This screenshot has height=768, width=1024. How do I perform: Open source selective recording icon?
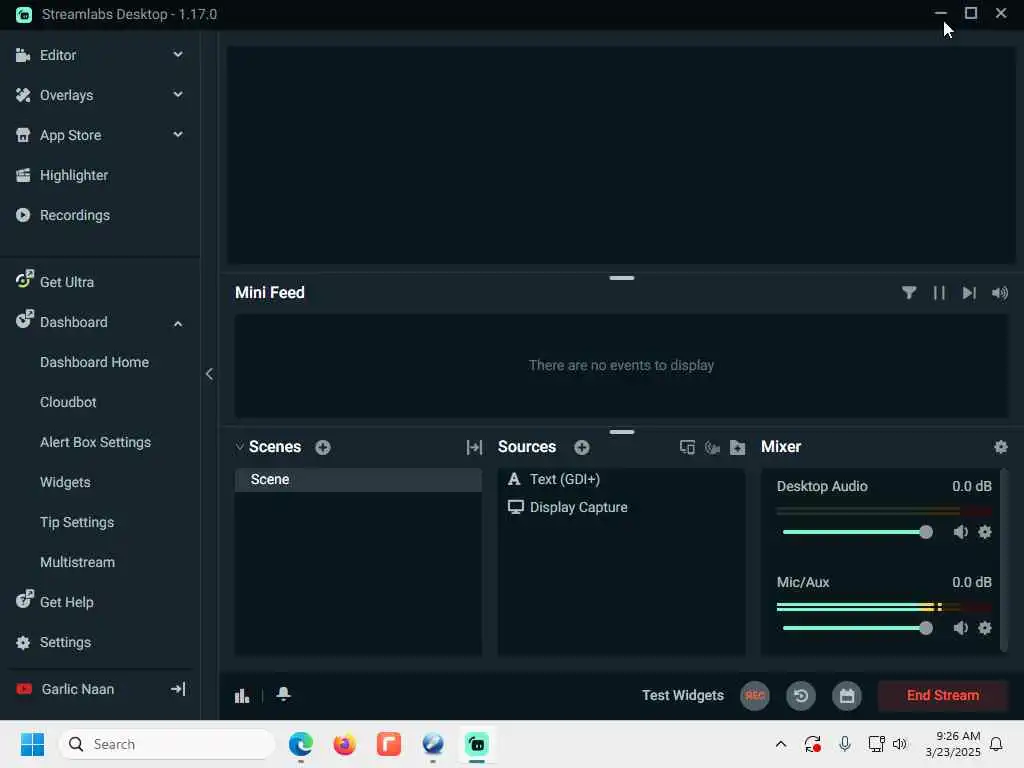click(x=687, y=447)
